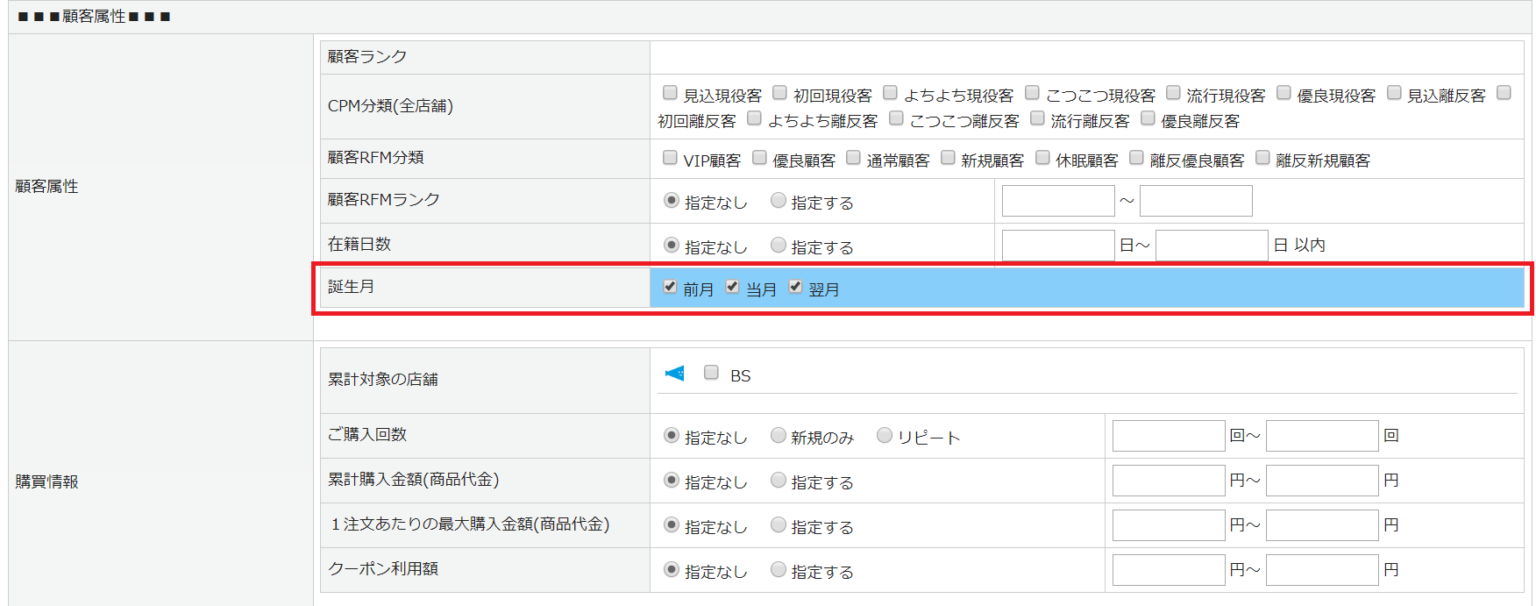The width and height of the screenshot is (1536, 606).
Task: Click the blue arrow icon beside BS
Action: (675, 374)
